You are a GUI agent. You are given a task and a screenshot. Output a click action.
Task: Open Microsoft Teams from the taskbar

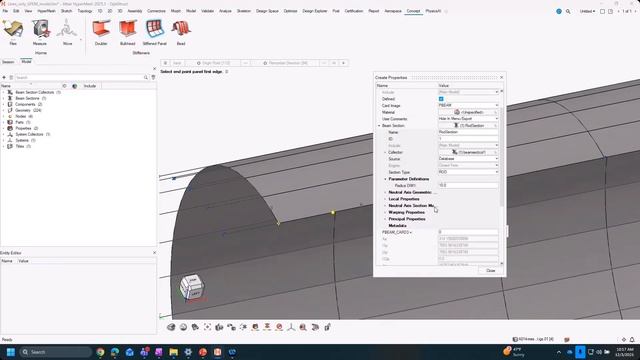coord(144,352)
